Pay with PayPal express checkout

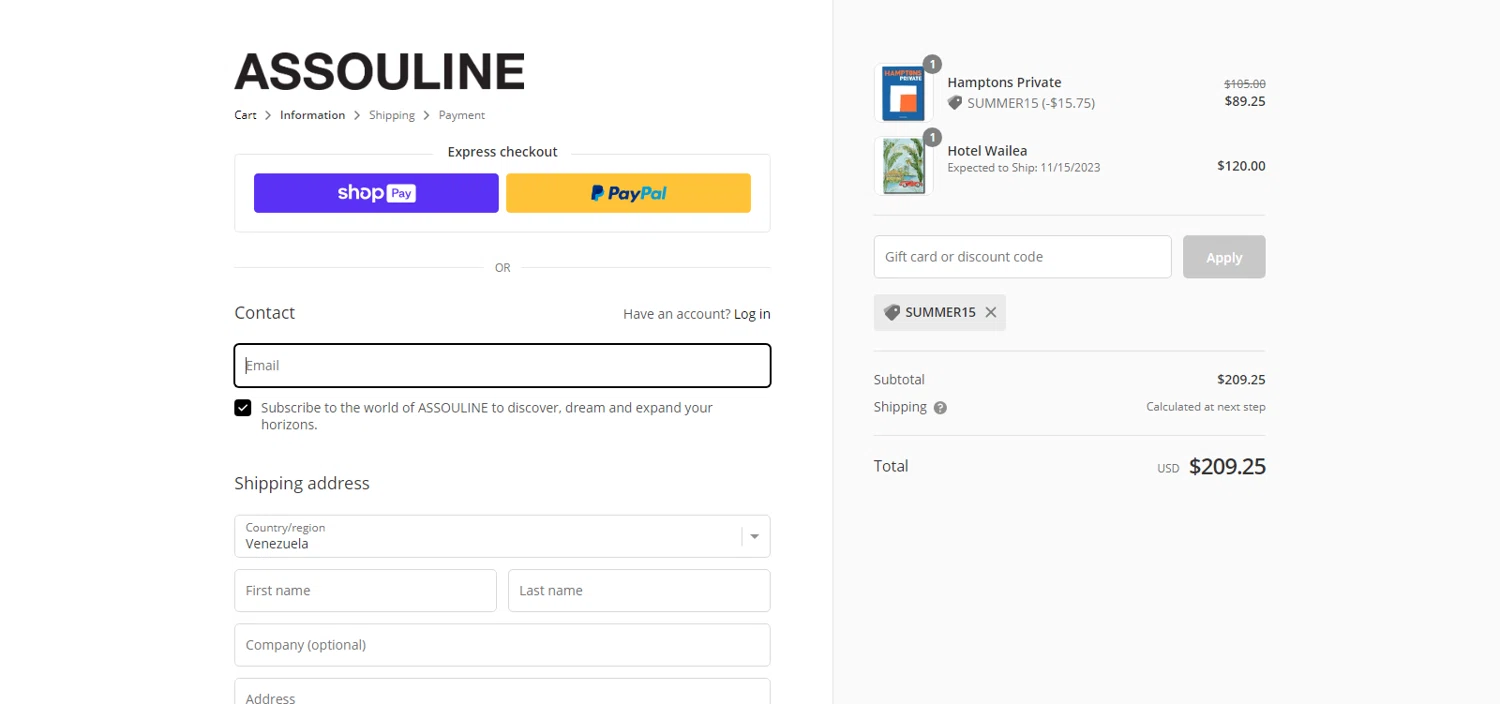(x=628, y=193)
